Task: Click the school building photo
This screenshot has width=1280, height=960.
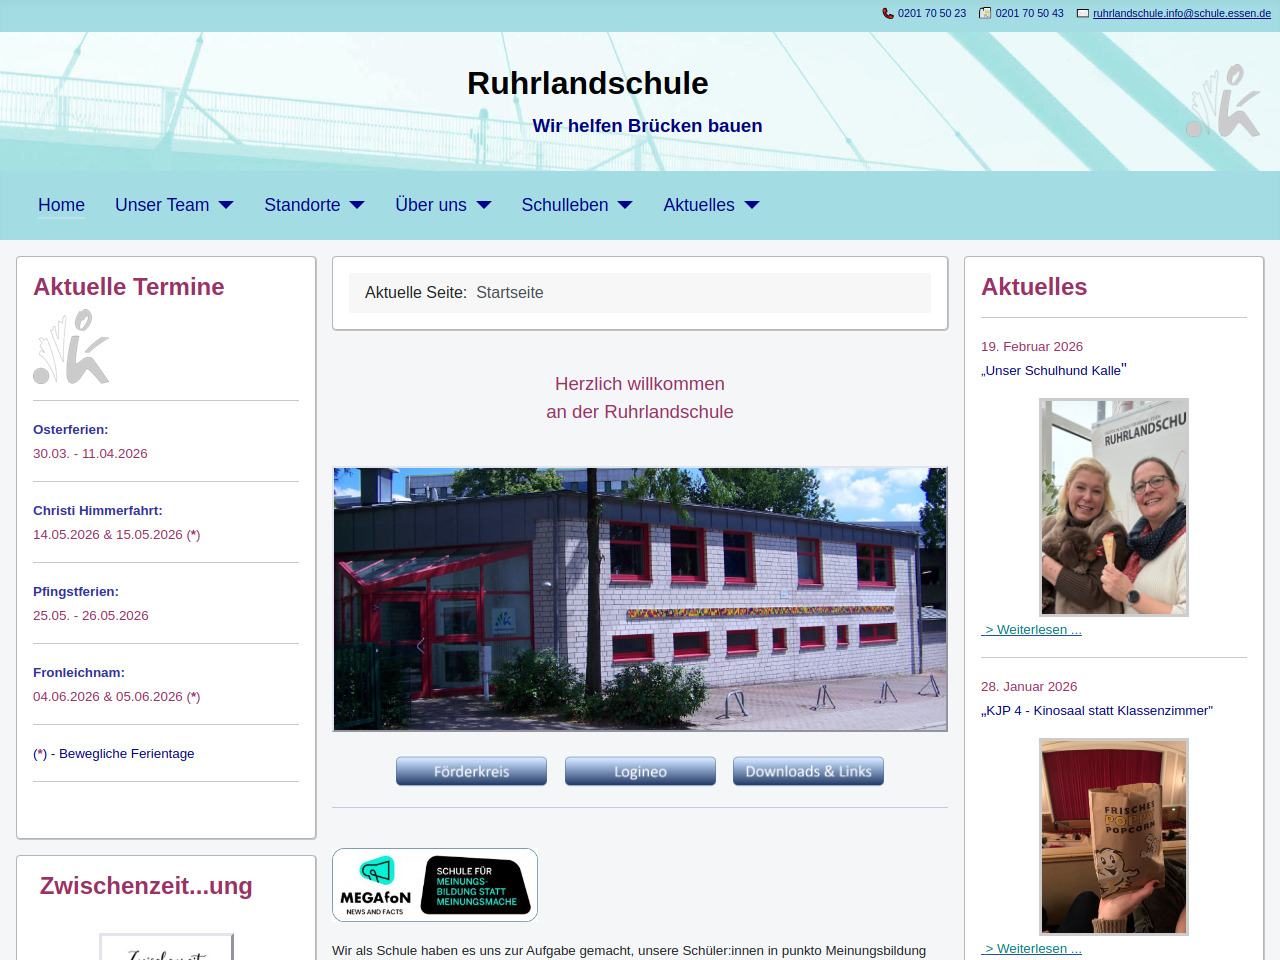Action: (x=640, y=599)
